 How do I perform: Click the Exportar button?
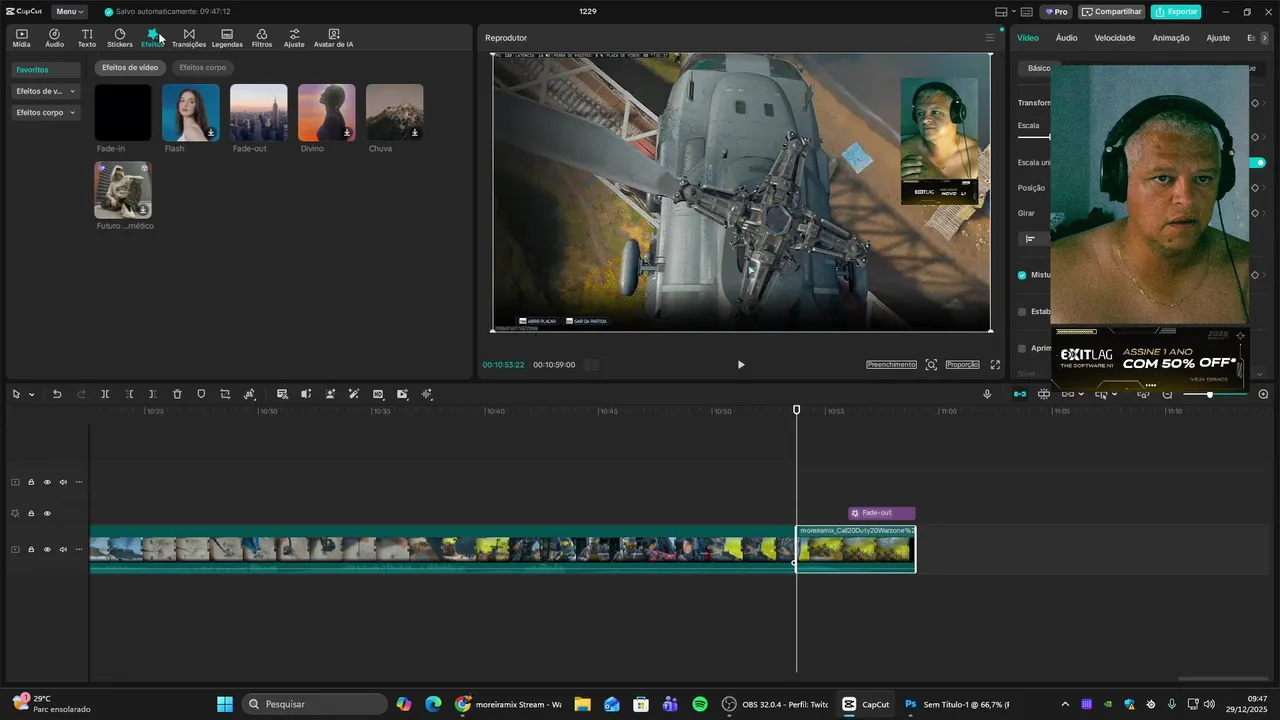pyautogui.click(x=1176, y=12)
